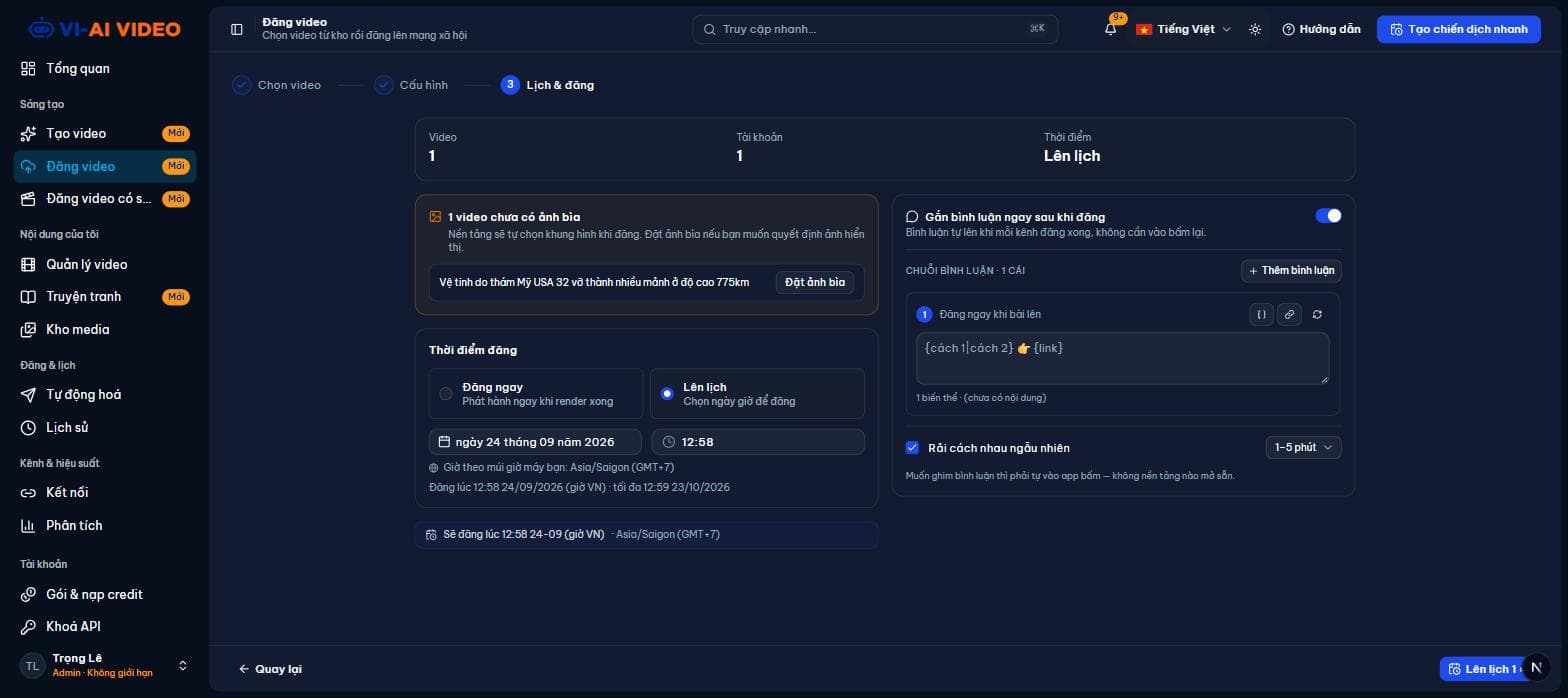The image size is (1568, 698).
Task: Select the Lịch & đăng step
Action: [x=548, y=85]
